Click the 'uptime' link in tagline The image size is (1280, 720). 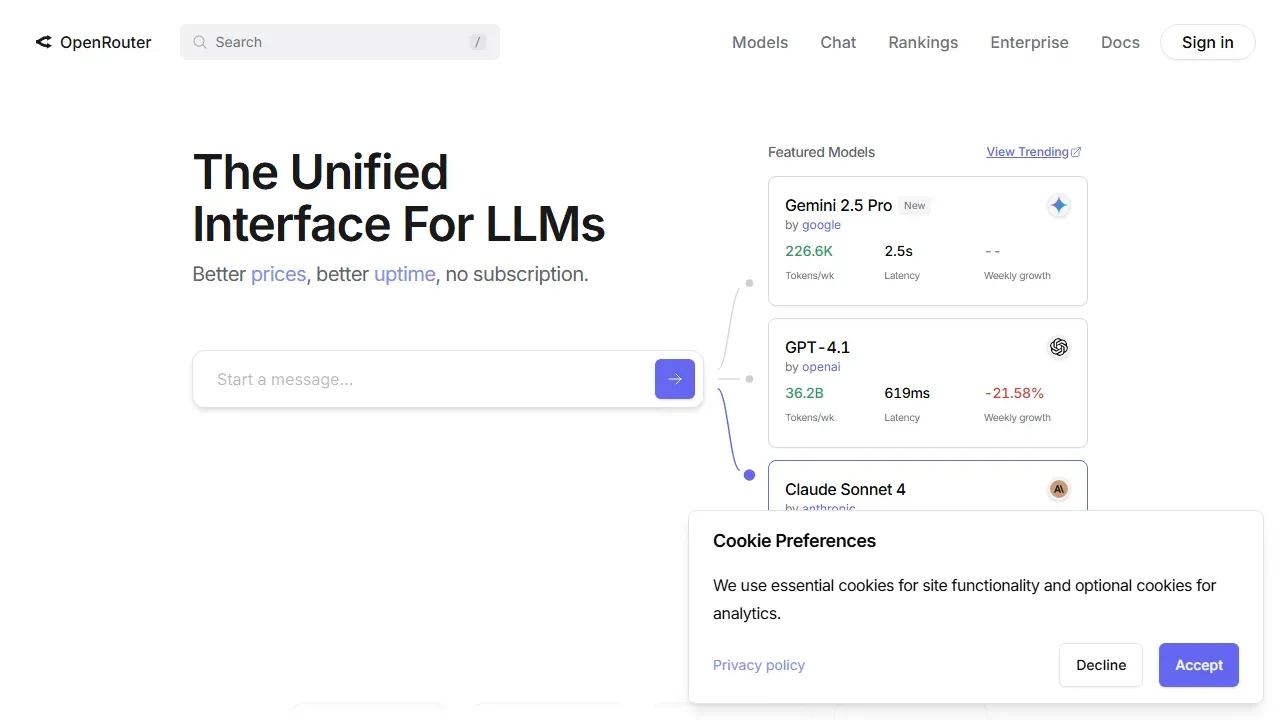[x=405, y=274]
